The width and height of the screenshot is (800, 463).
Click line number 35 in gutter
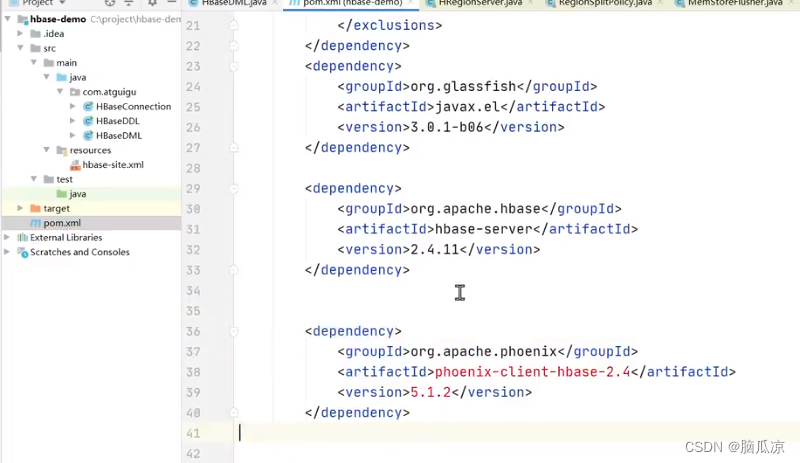[193, 311]
